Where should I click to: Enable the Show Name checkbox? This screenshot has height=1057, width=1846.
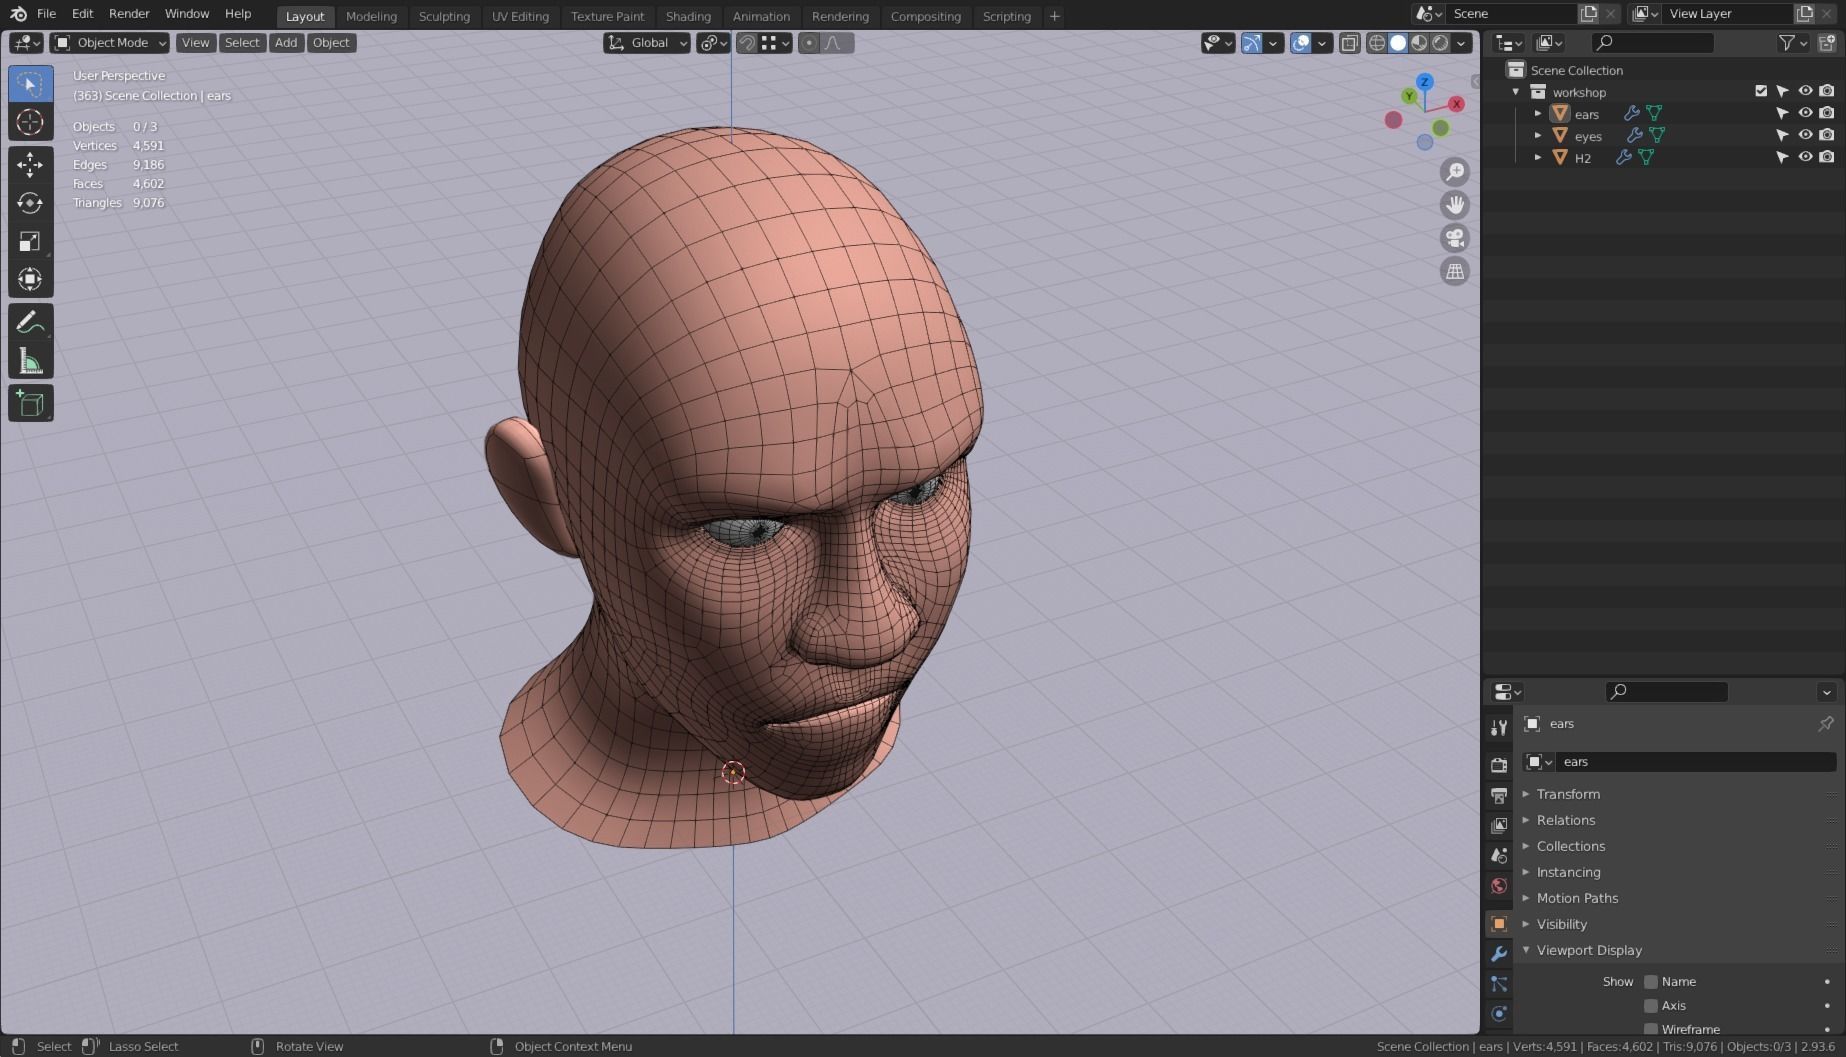click(1651, 982)
